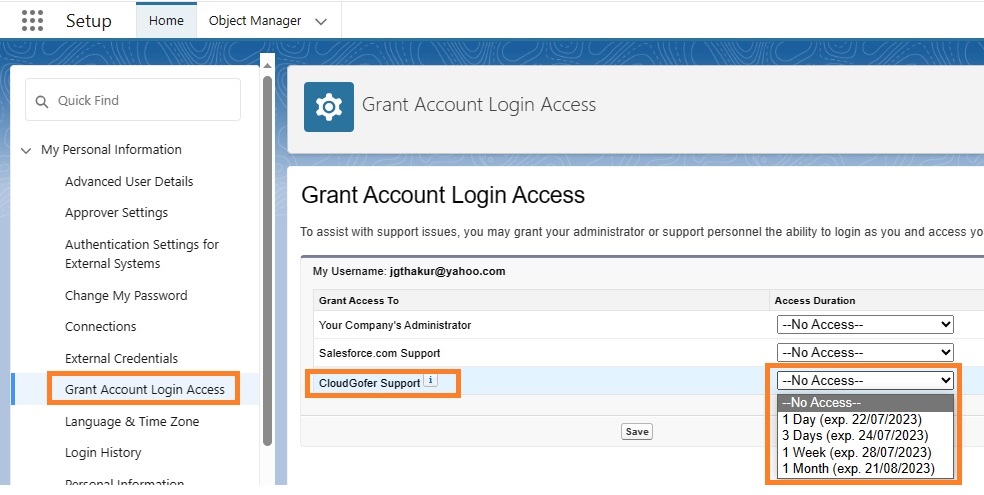Switch to the Home tab
Viewport: 984px width, 495px height.
coord(166,21)
